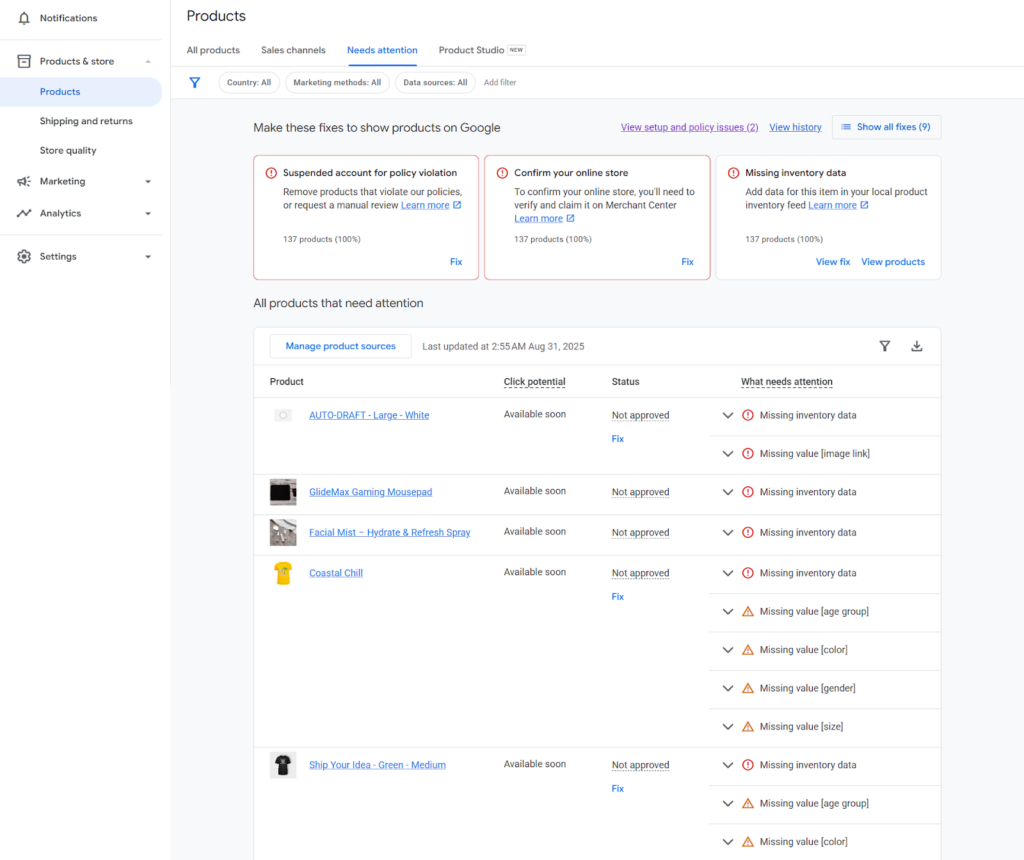
Task: Open the Country: All filter dropdown
Action: point(248,82)
